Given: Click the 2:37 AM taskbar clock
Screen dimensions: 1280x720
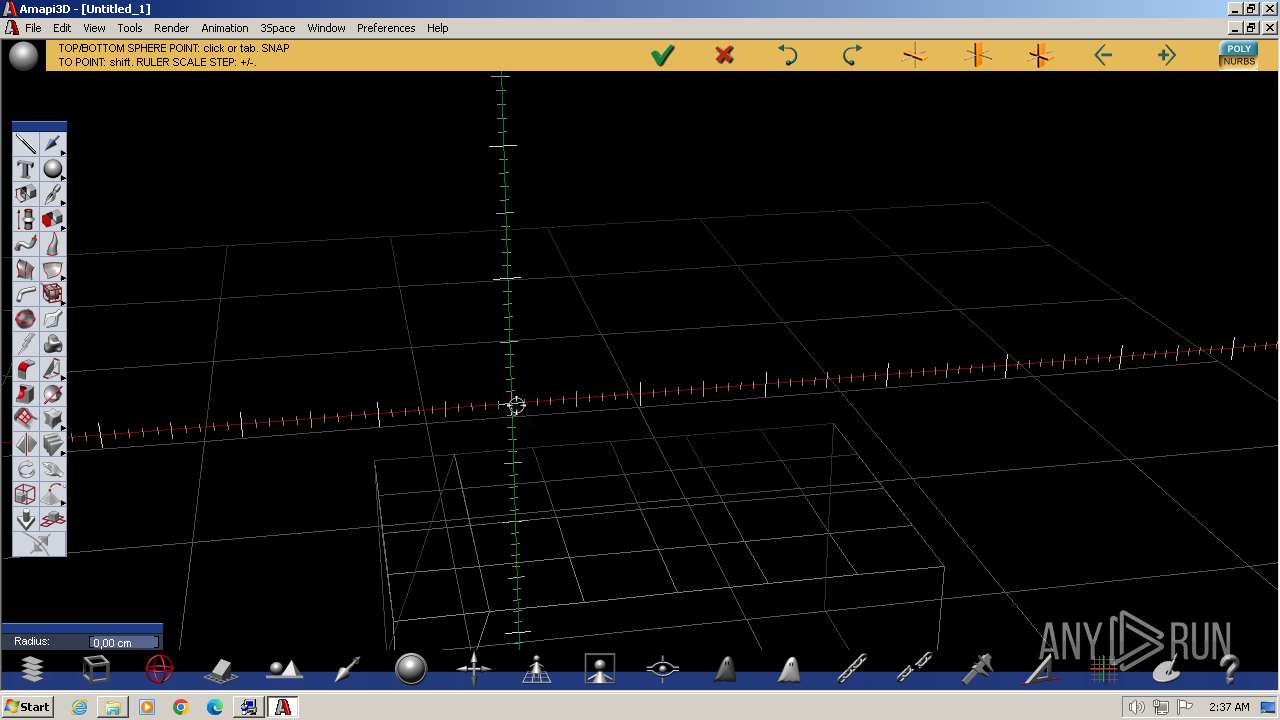Looking at the screenshot, I should coord(1229,707).
